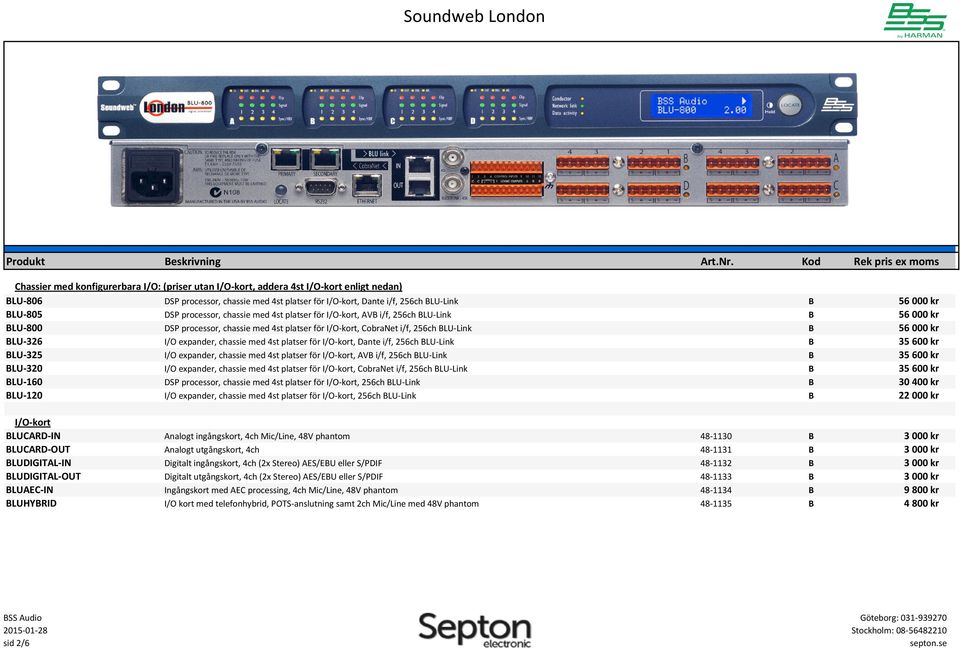This screenshot has height=648, width=960.
Task: Select product name BLUHYBRID
Action: (31, 503)
